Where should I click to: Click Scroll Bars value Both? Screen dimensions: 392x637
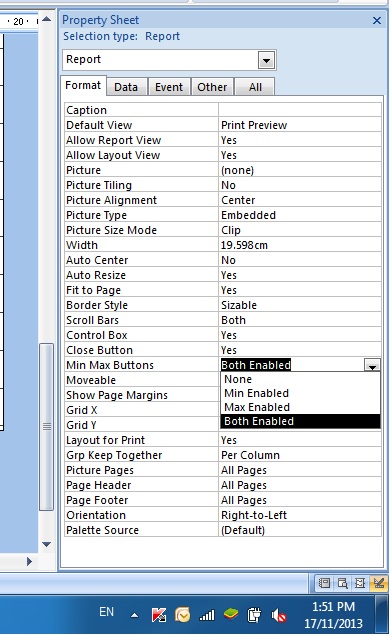(300, 321)
